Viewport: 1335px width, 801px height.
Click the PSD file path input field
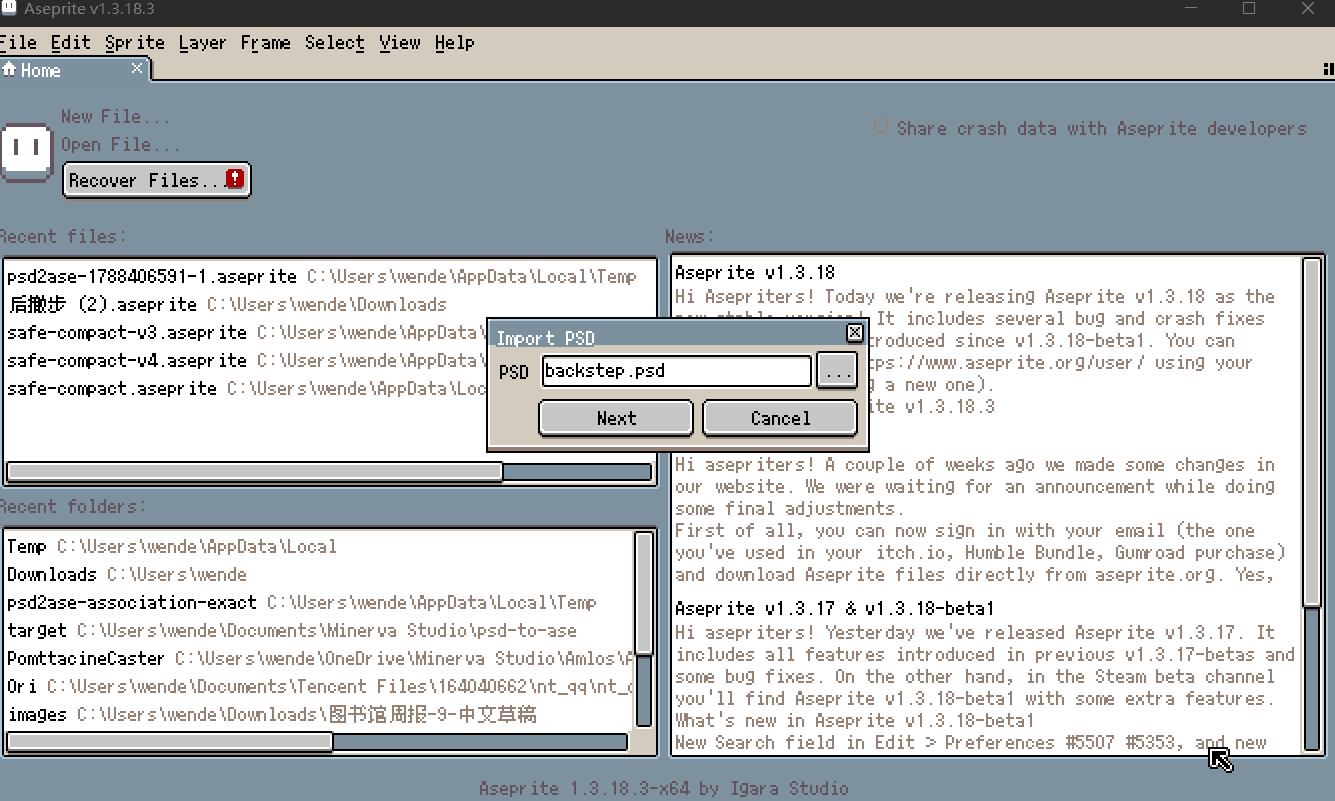tap(676, 371)
